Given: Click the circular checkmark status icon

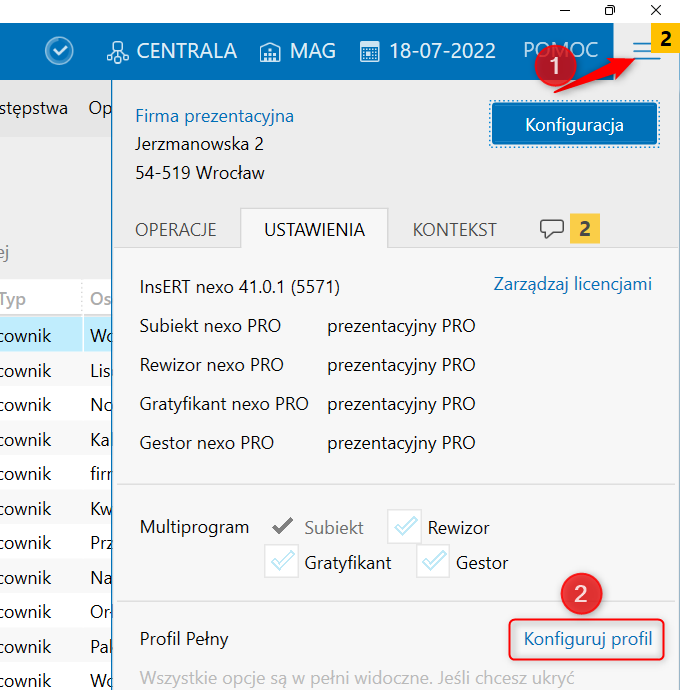Looking at the screenshot, I should point(59,51).
